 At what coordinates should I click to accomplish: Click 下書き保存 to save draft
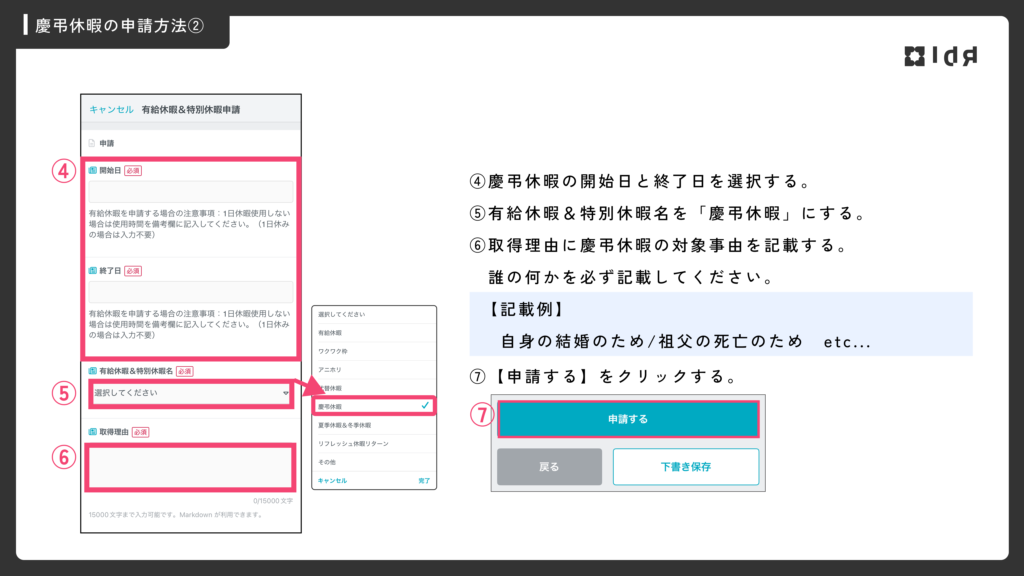pyautogui.click(x=685, y=467)
